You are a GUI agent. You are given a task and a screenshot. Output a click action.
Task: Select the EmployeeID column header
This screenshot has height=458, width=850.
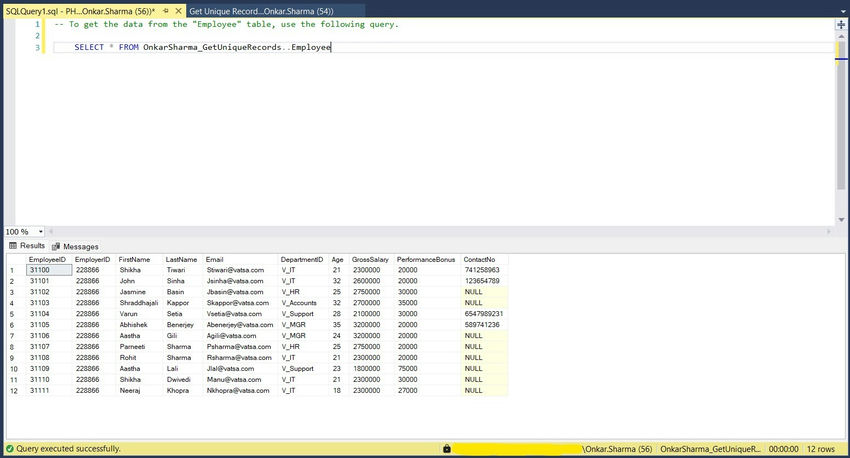click(48, 260)
